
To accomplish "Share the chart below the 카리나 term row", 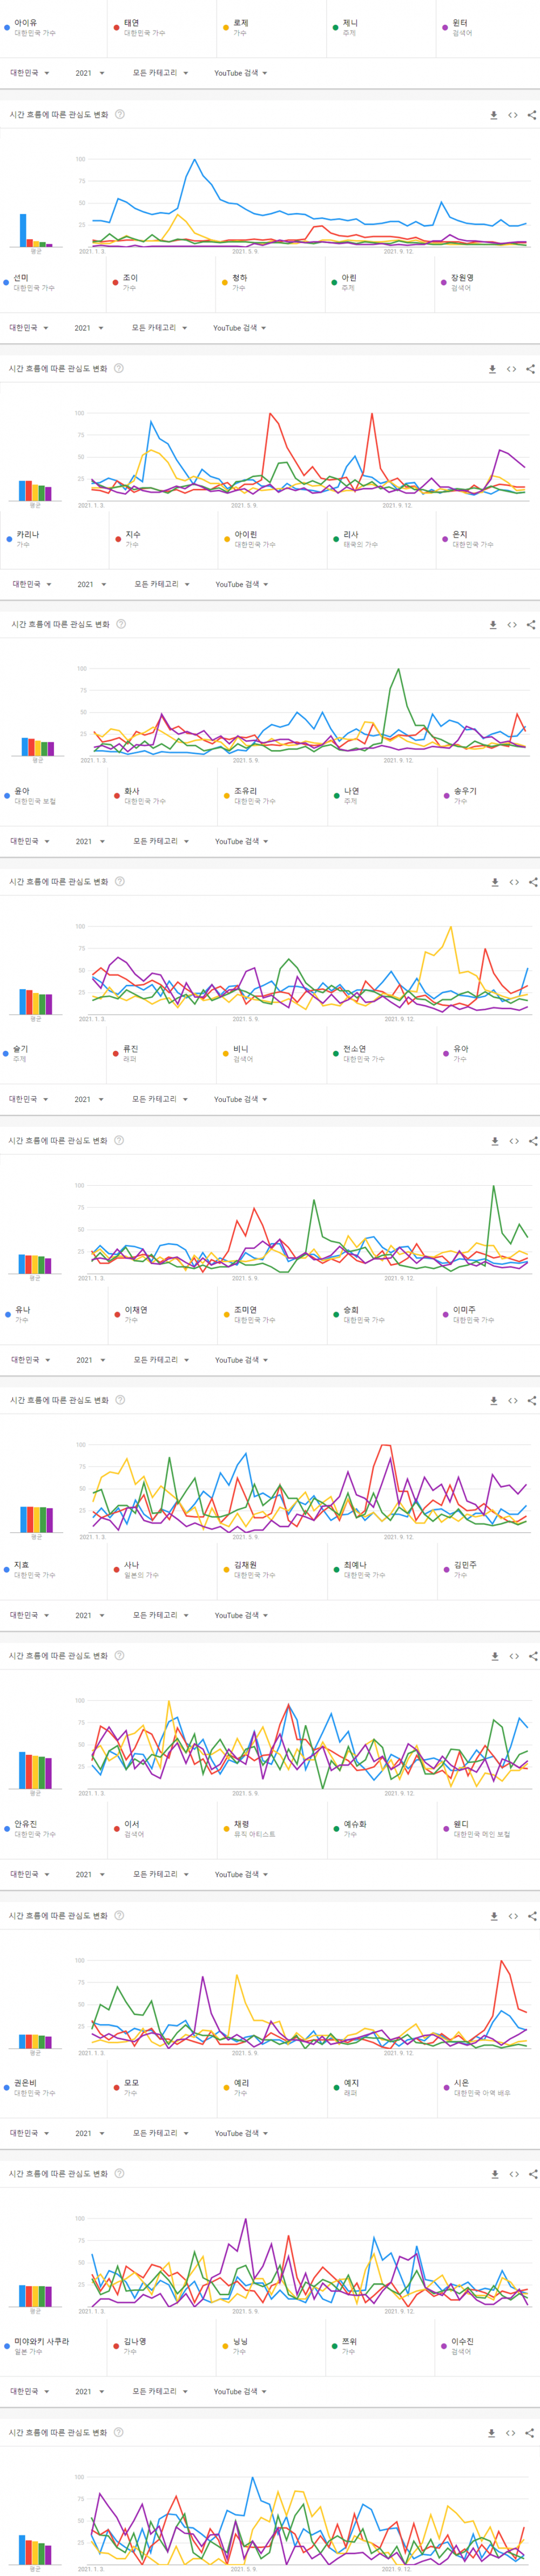I will point(531,625).
